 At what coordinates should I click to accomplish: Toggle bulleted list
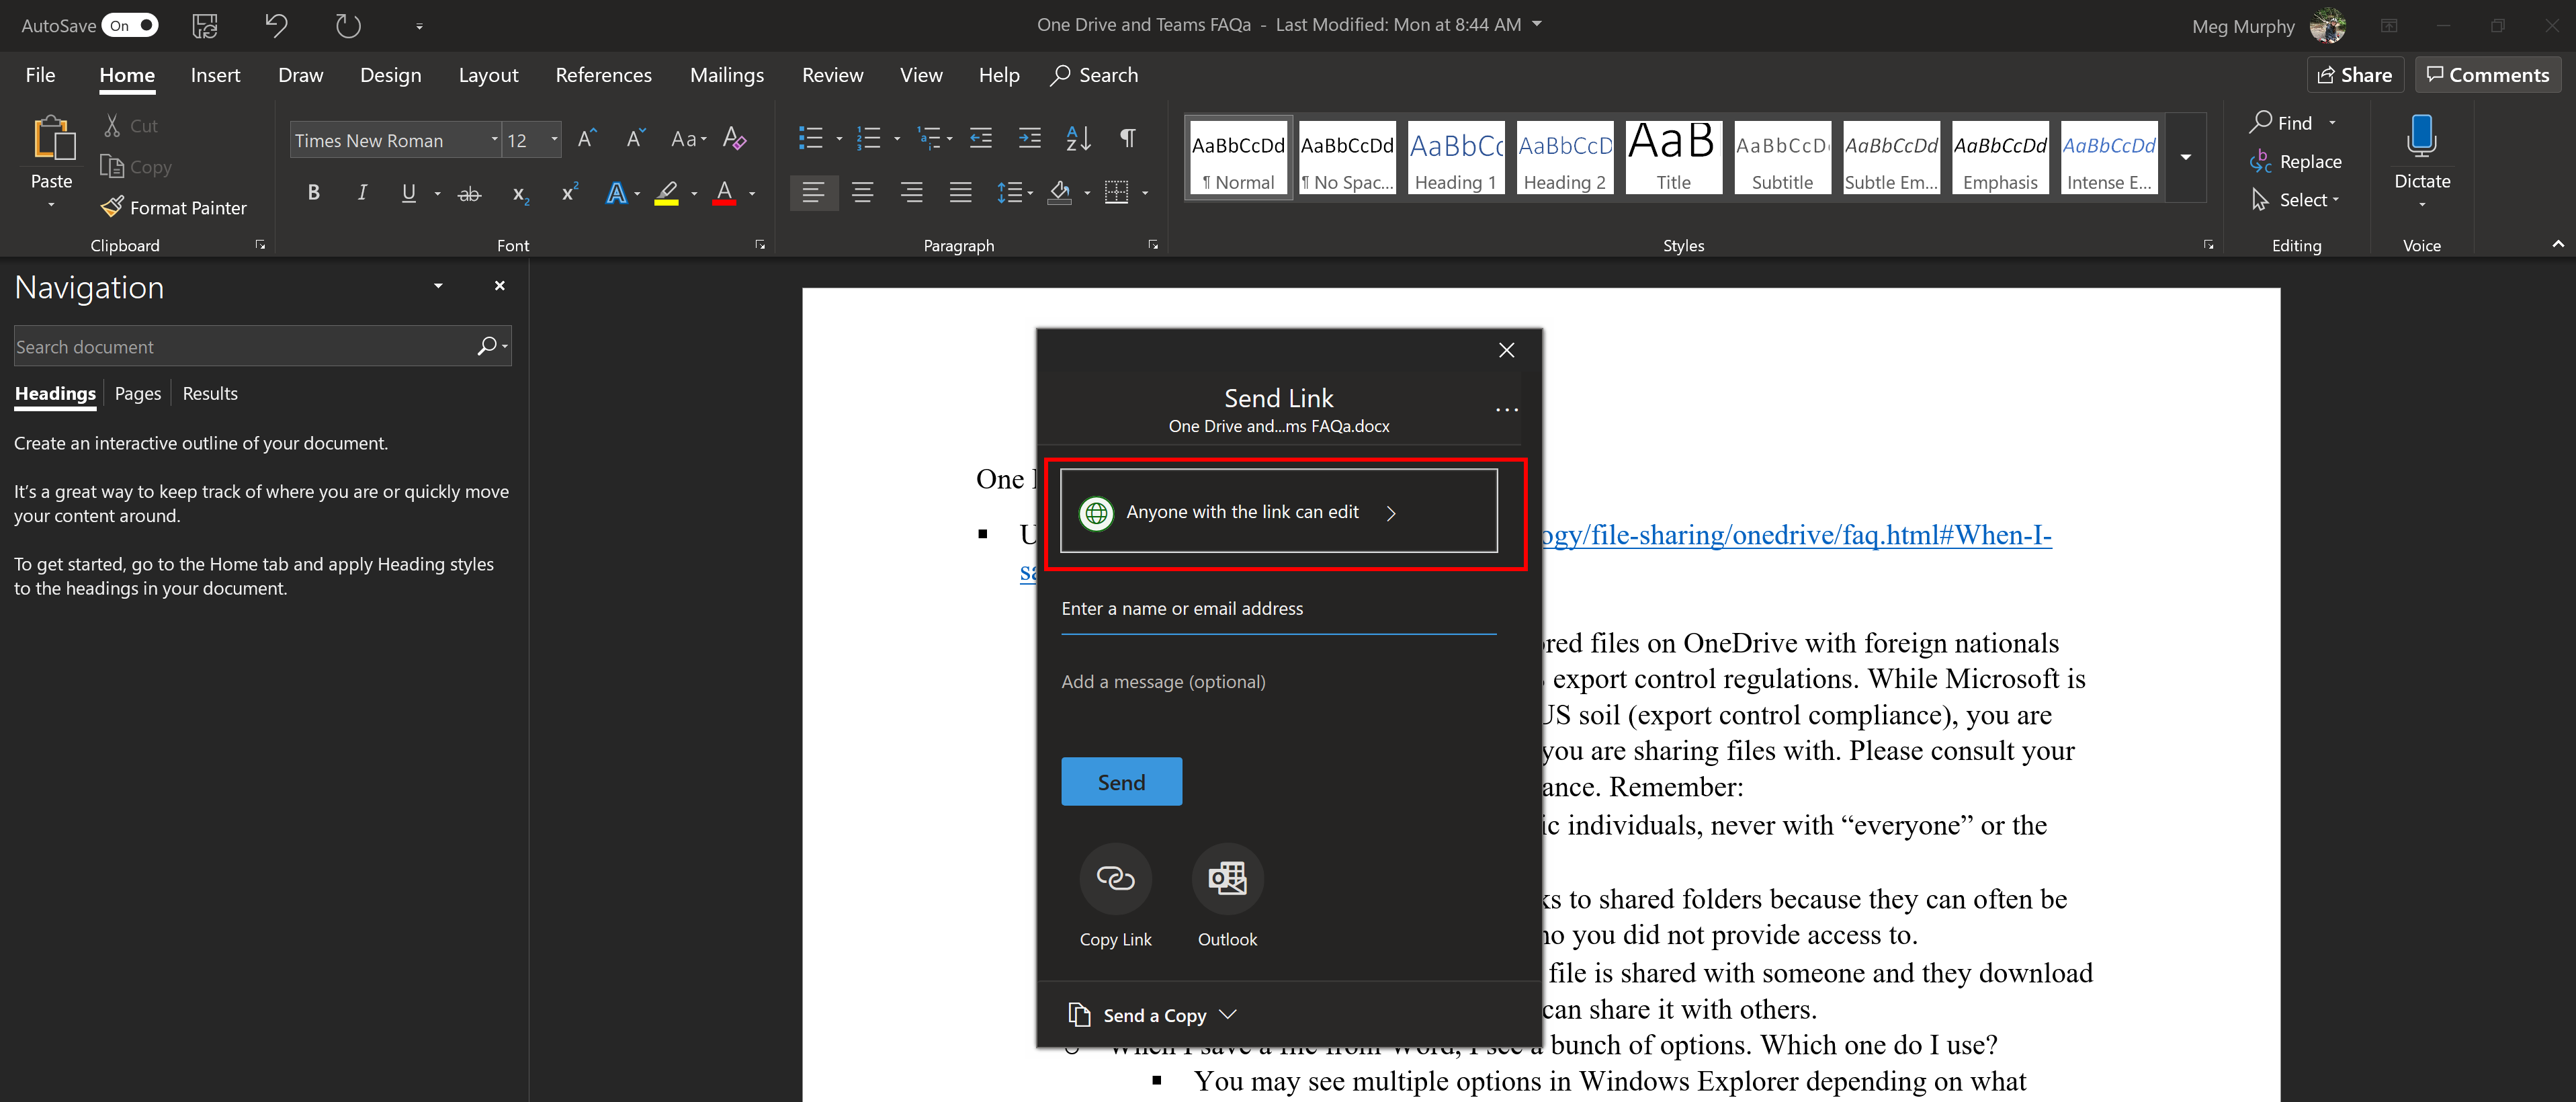point(811,139)
